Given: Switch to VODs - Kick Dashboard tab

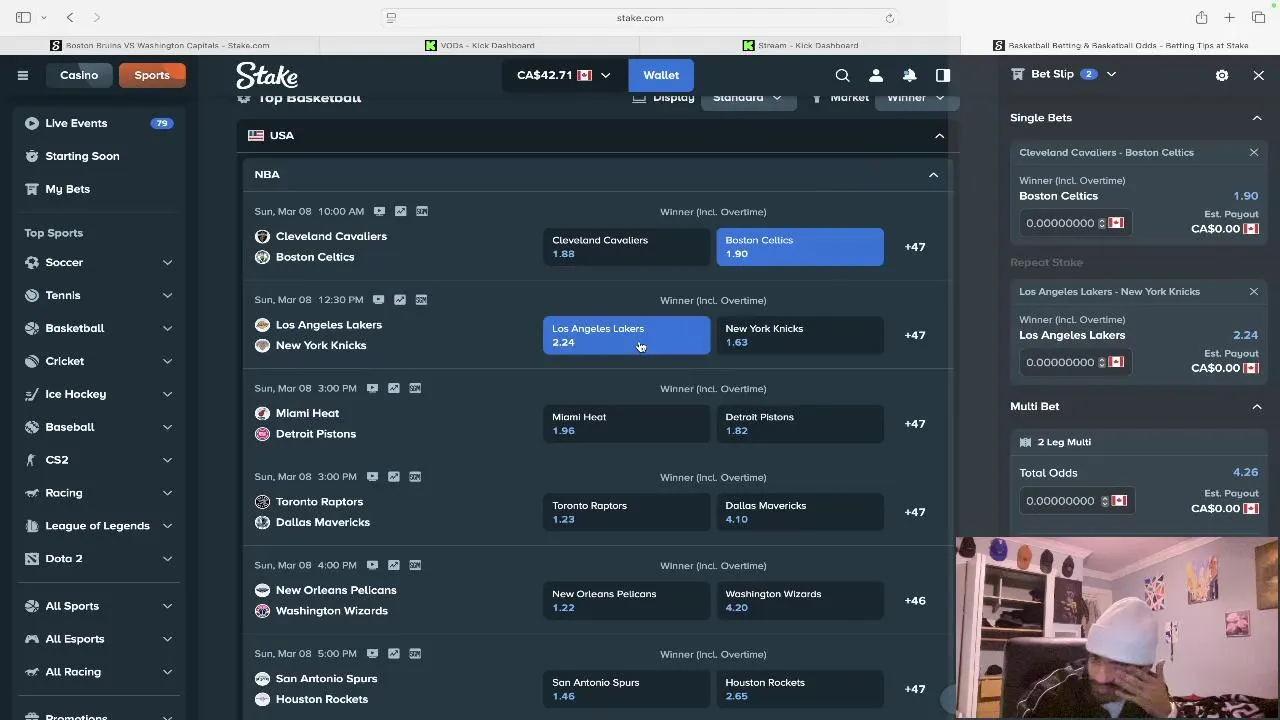Looking at the screenshot, I should tap(480, 45).
